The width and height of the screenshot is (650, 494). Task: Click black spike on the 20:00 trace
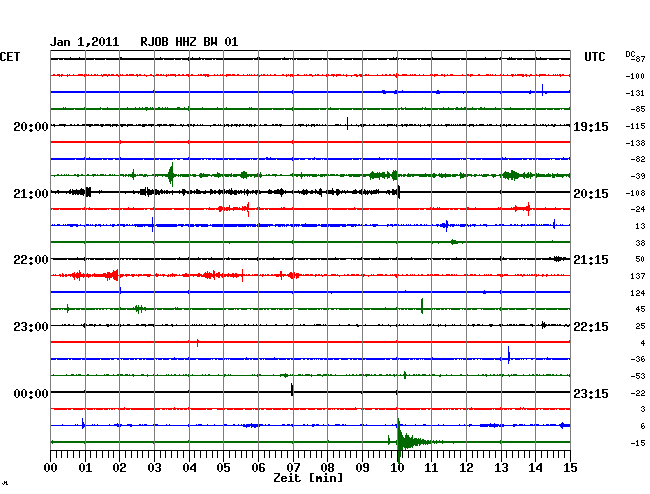pos(347,124)
